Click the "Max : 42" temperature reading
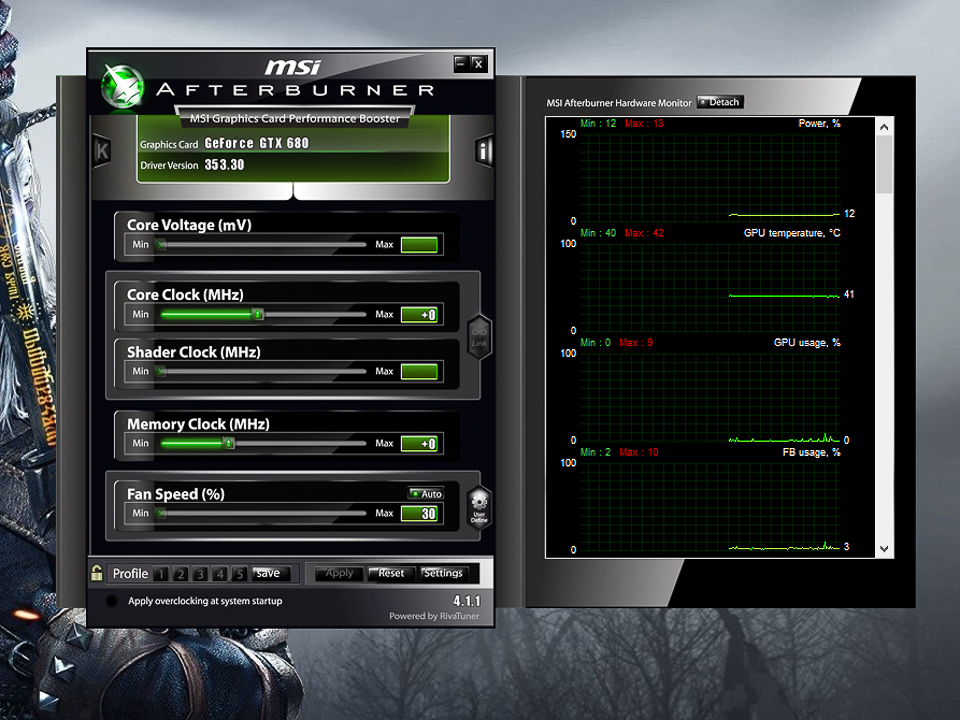This screenshot has height=720, width=960. pos(644,233)
